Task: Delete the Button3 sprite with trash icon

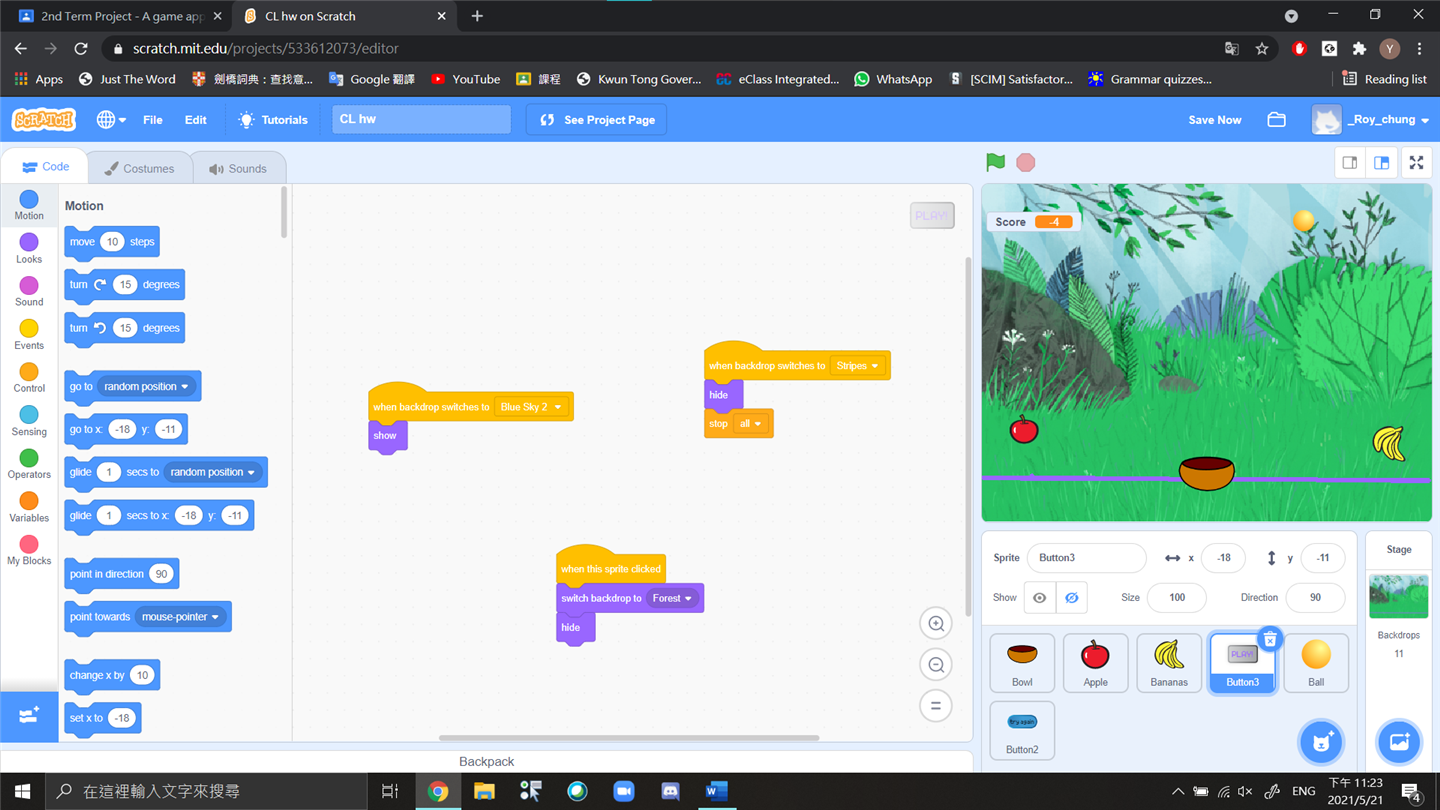Action: coord(1269,640)
